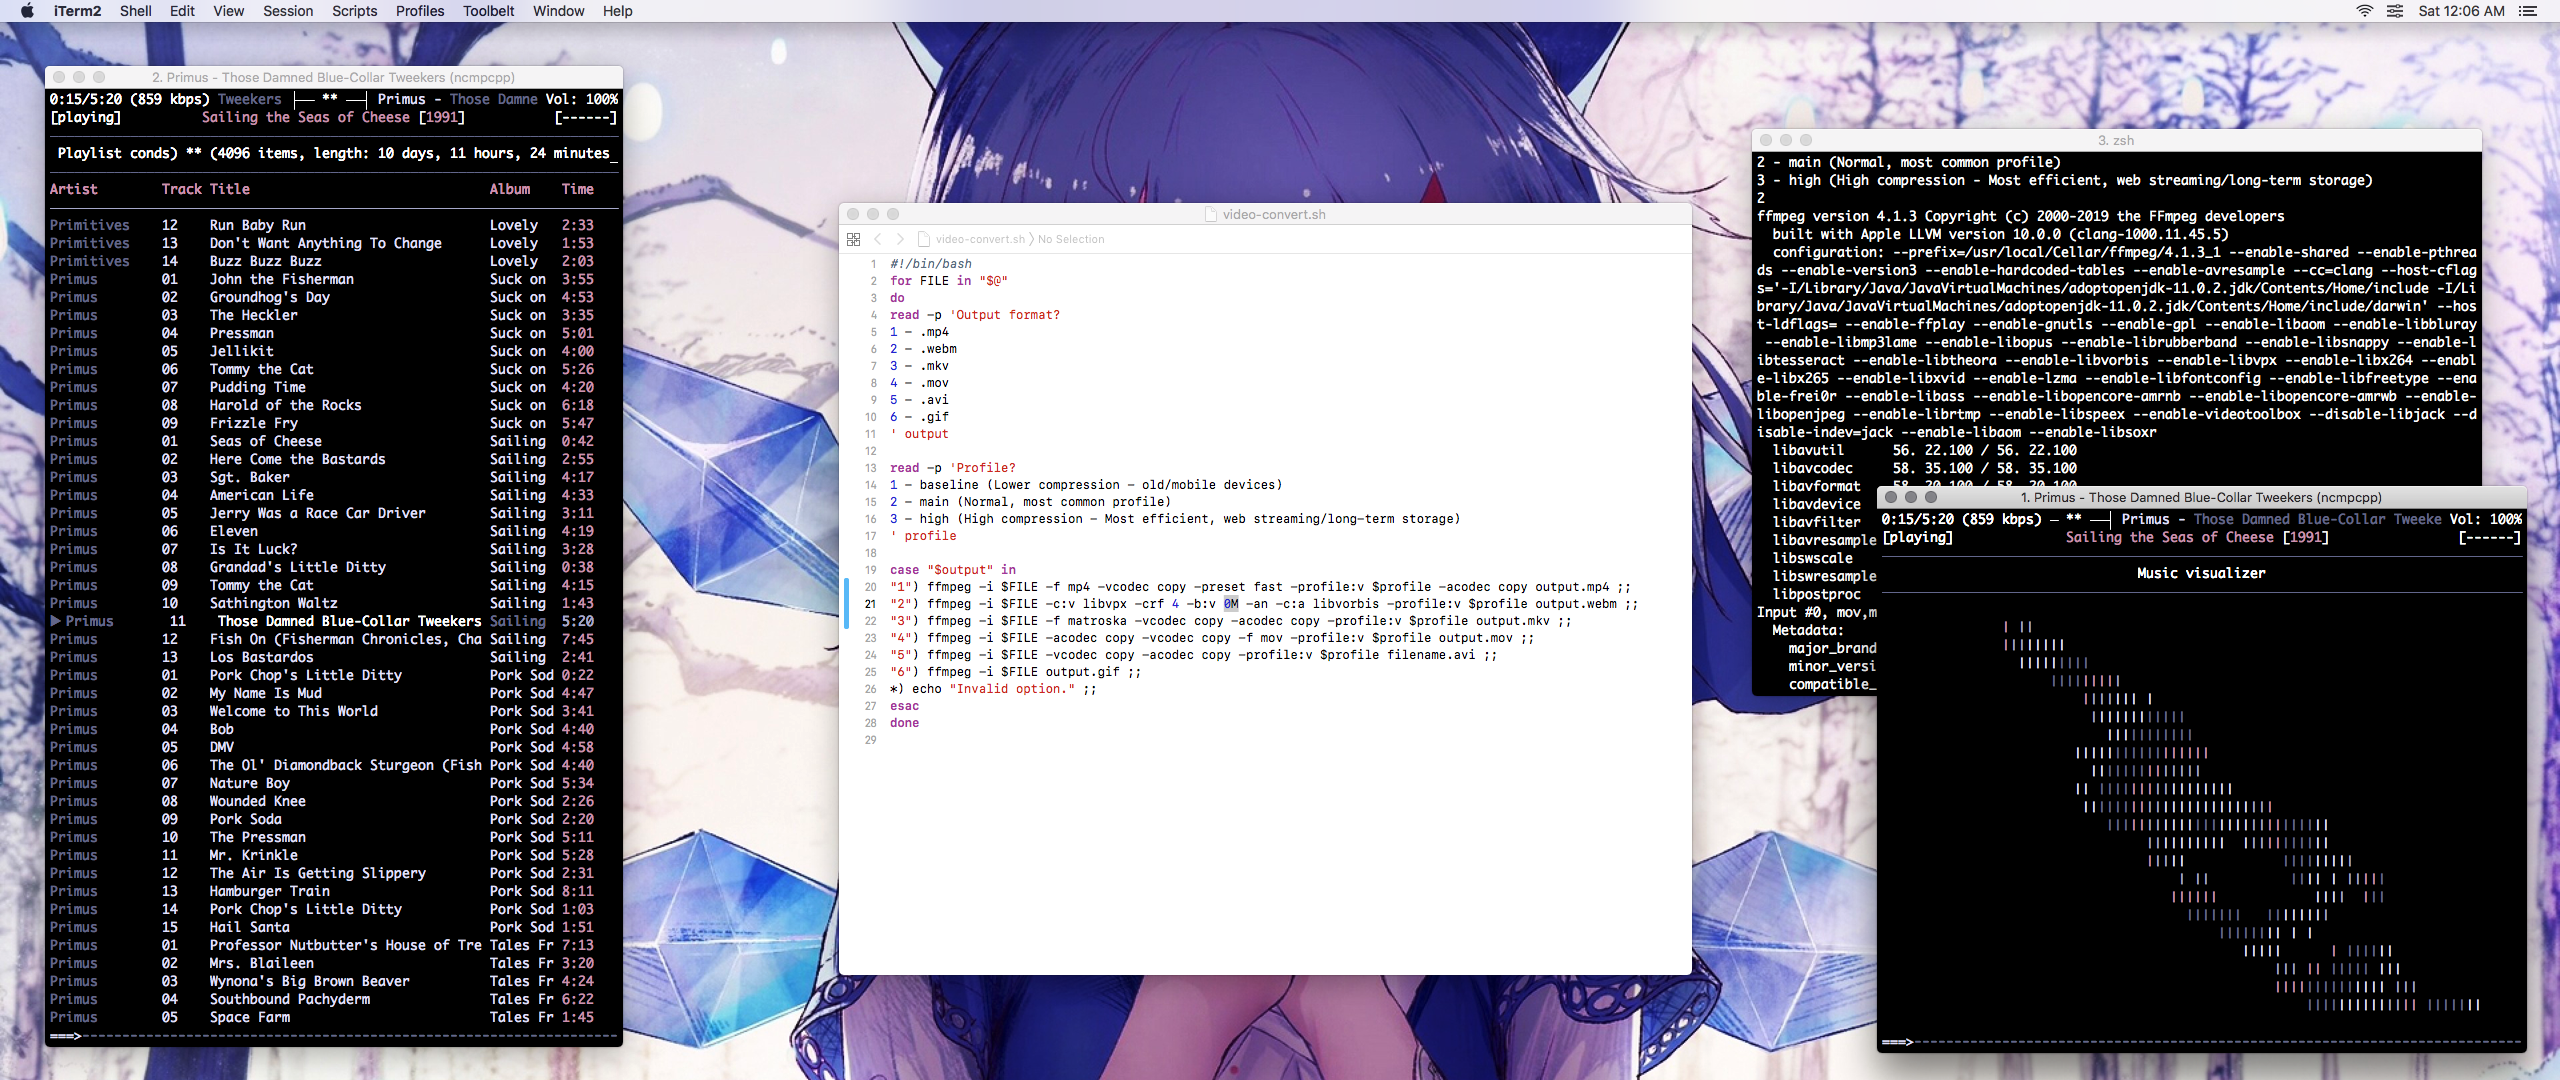Viewport: 2560px width, 1080px height.
Task: Seek using the visualizer window's bottom progress bar
Action: 2201,1042
